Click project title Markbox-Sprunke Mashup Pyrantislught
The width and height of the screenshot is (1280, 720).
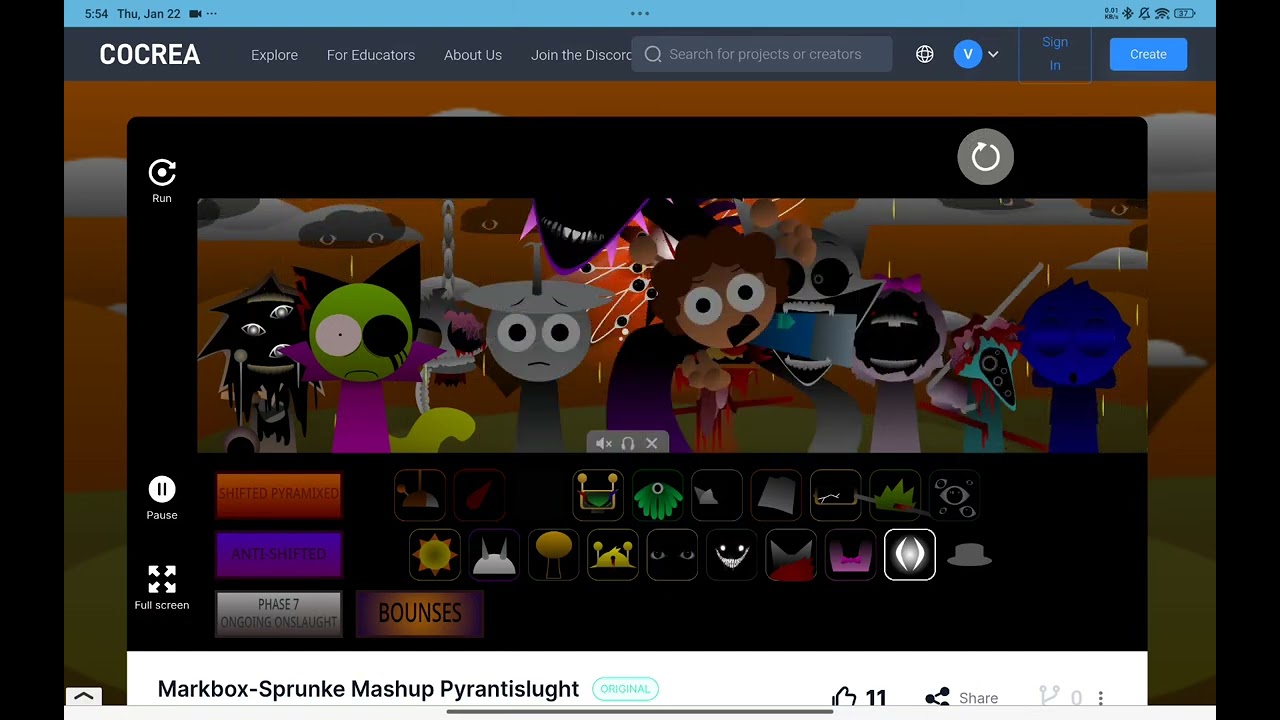(x=368, y=689)
